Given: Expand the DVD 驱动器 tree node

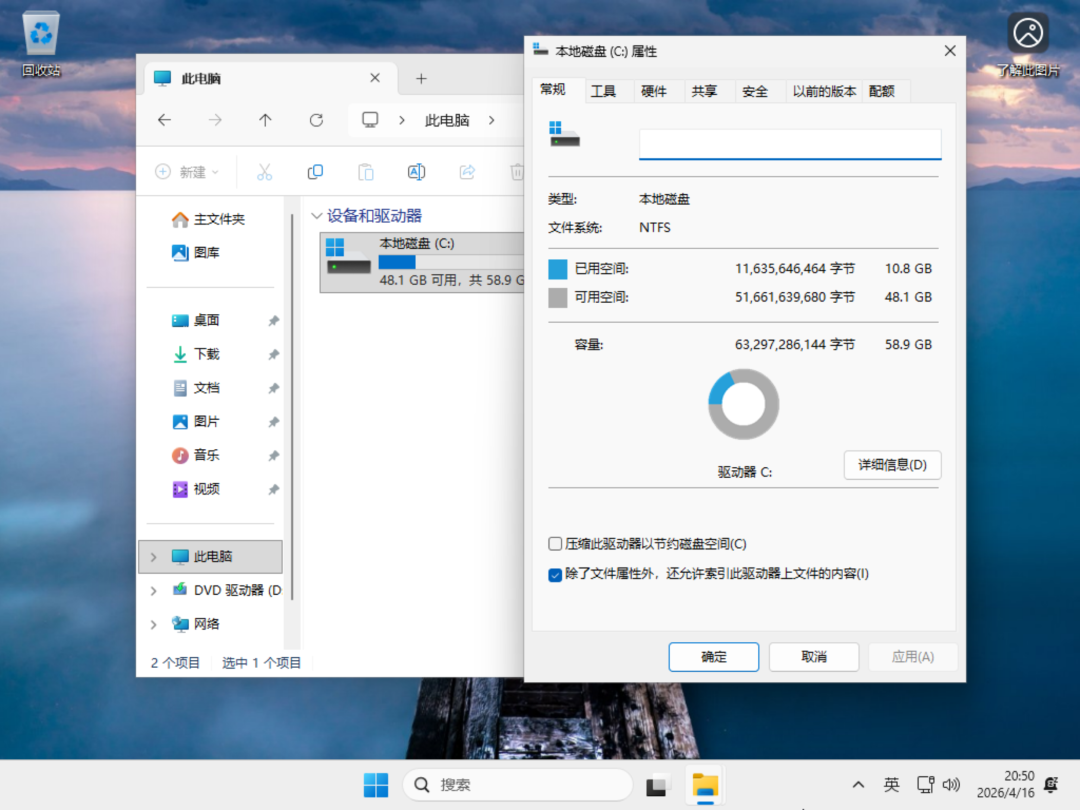Looking at the screenshot, I should click(154, 590).
